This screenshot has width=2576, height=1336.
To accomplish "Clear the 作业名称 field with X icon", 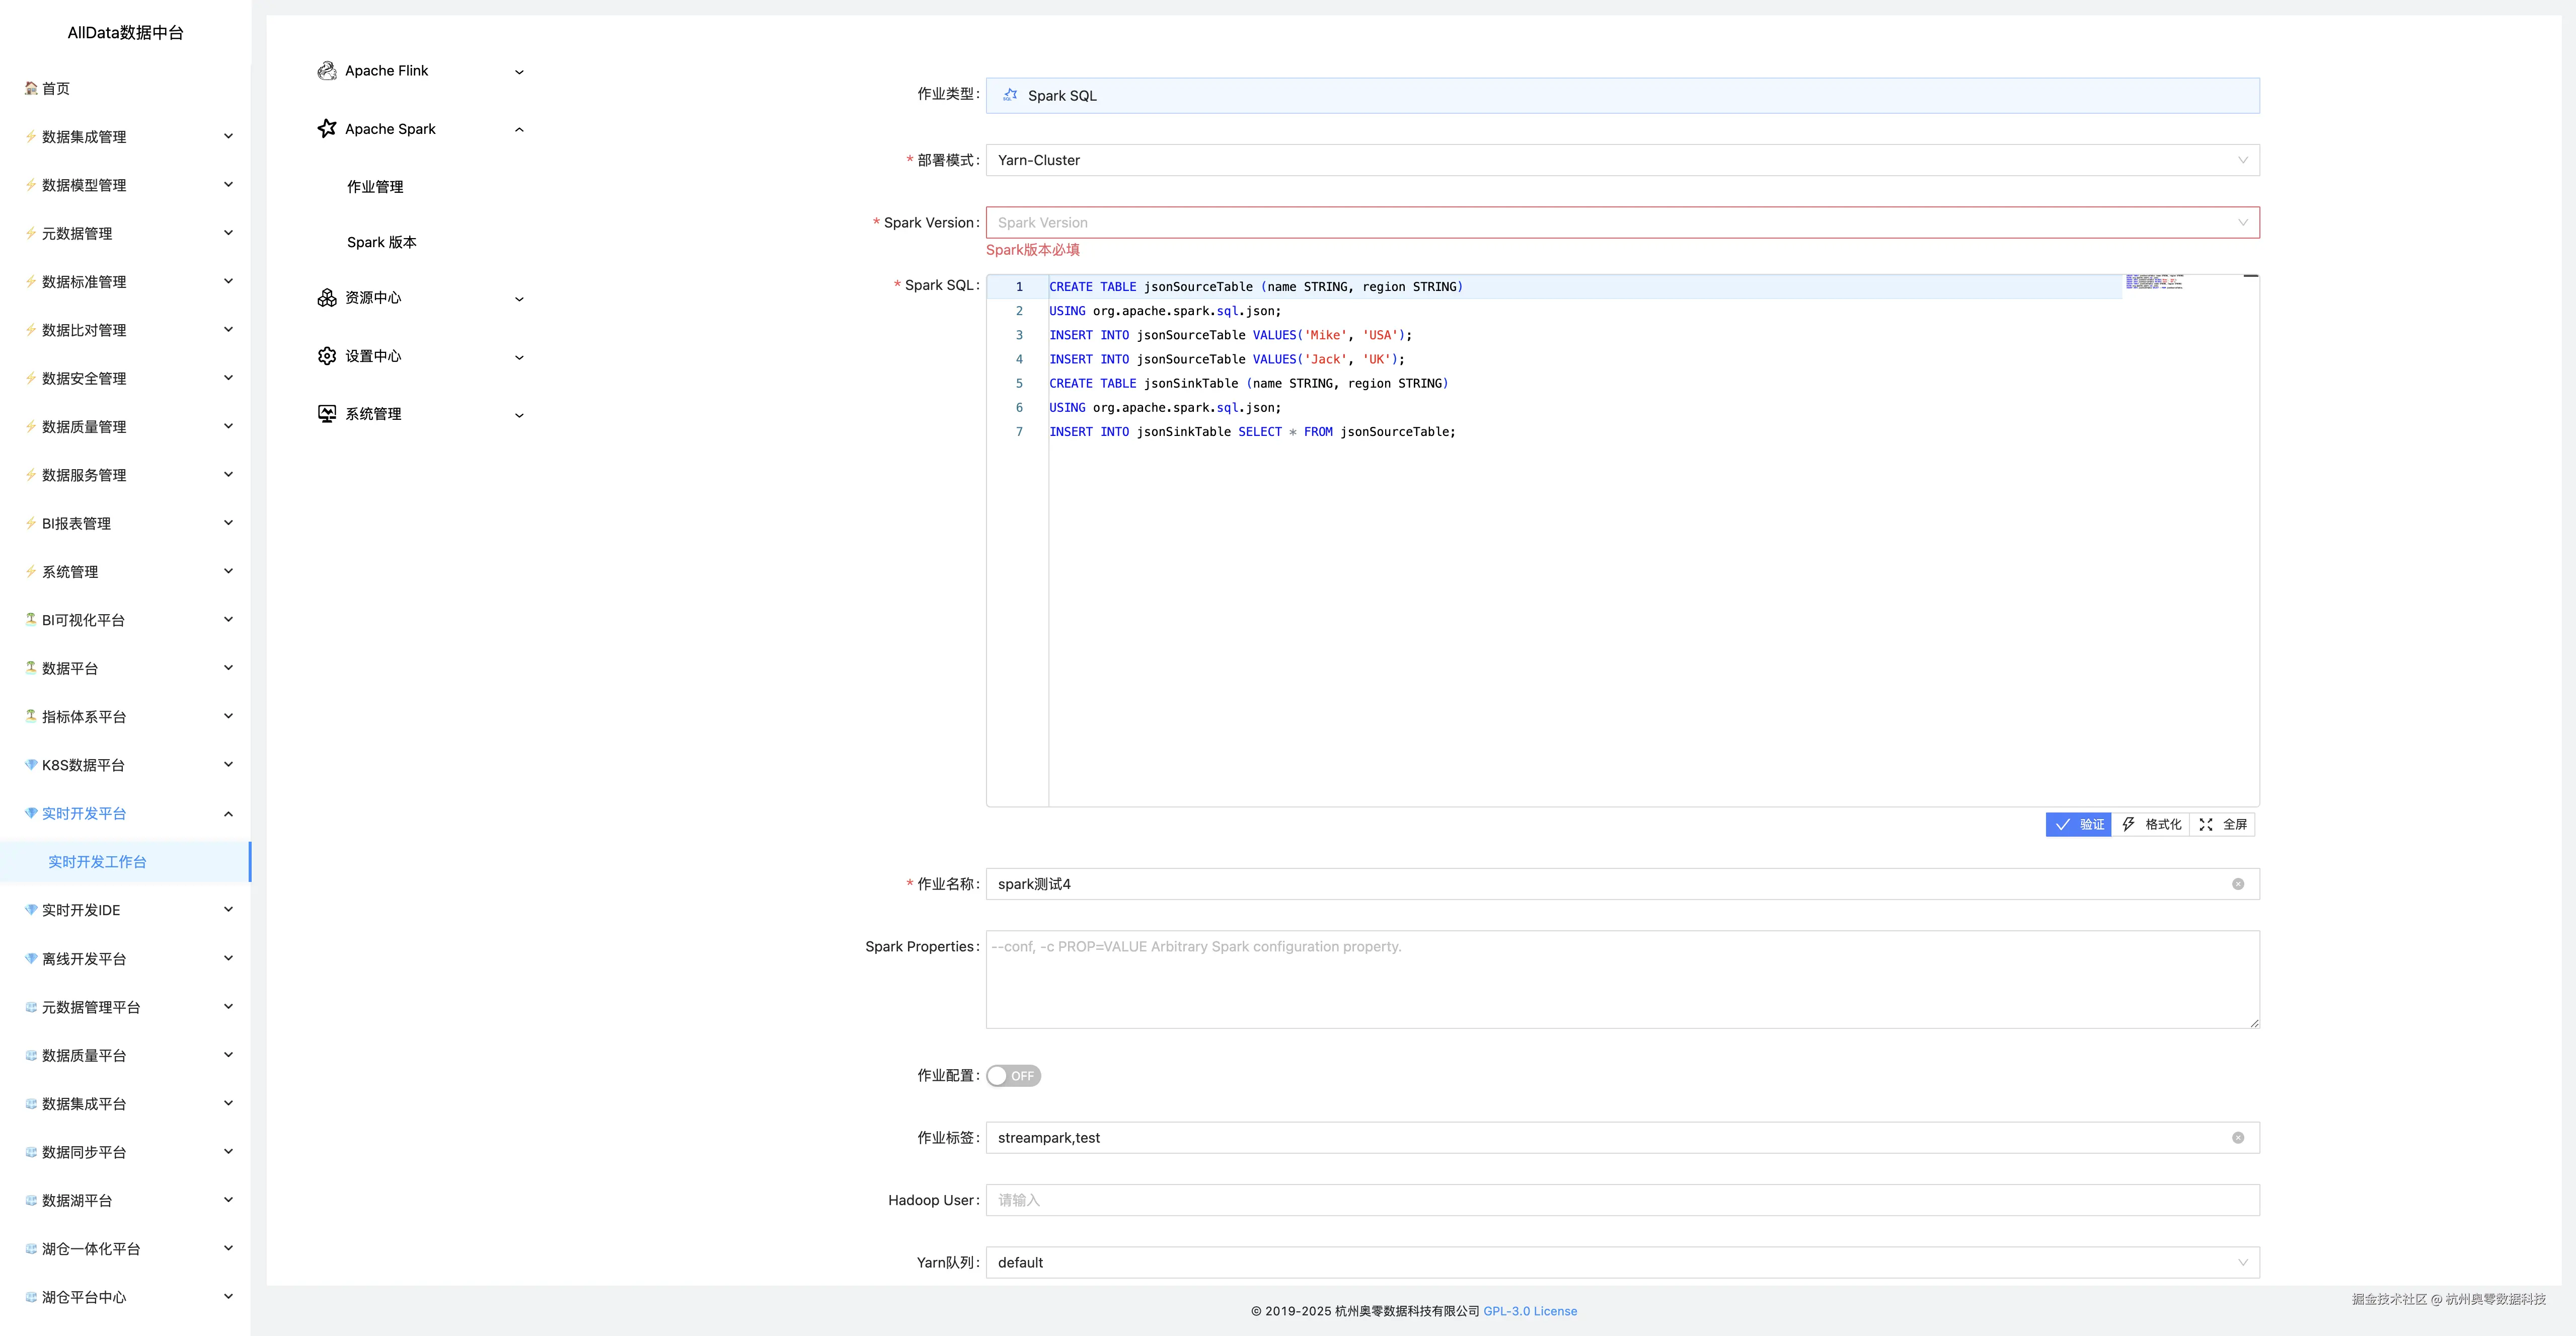I will tap(2238, 884).
